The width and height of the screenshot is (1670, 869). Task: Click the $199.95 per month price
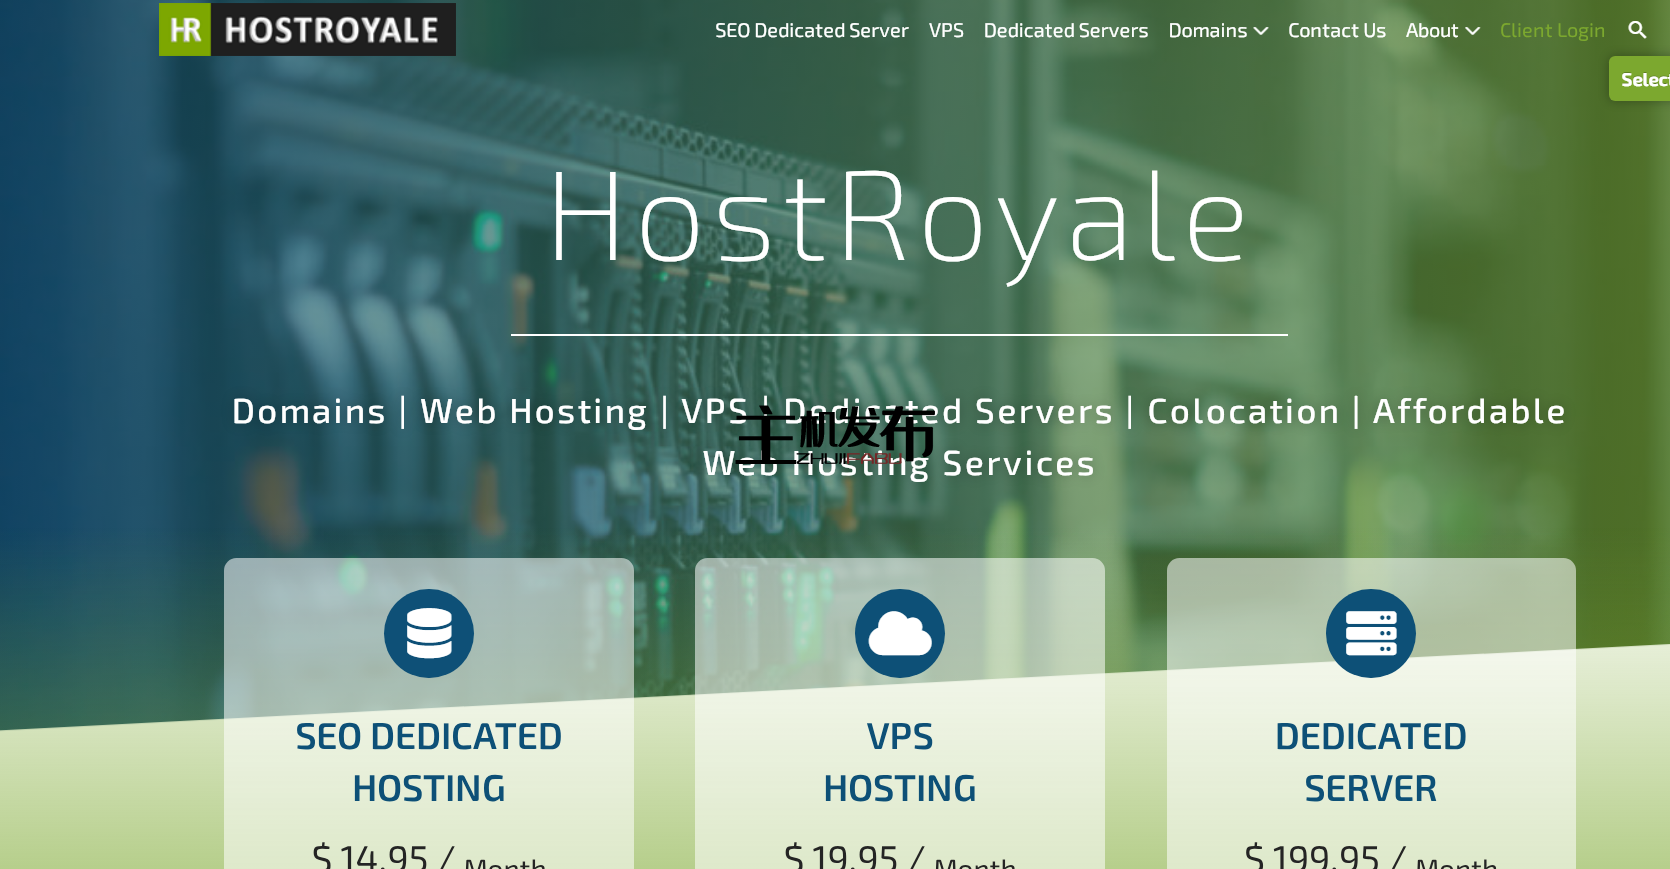tap(1370, 856)
